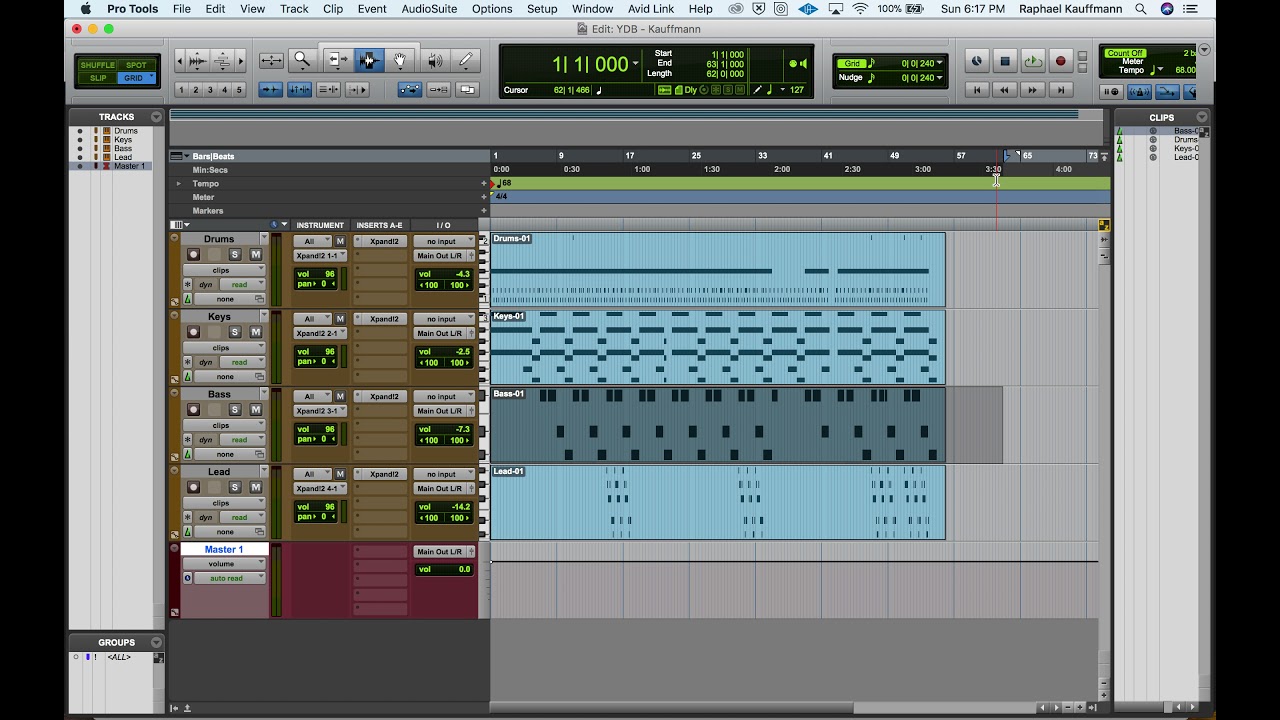Viewport: 1280px width, 720px height.
Task: Expand the Tempo ruler disclosure triangle
Action: [x=179, y=184]
